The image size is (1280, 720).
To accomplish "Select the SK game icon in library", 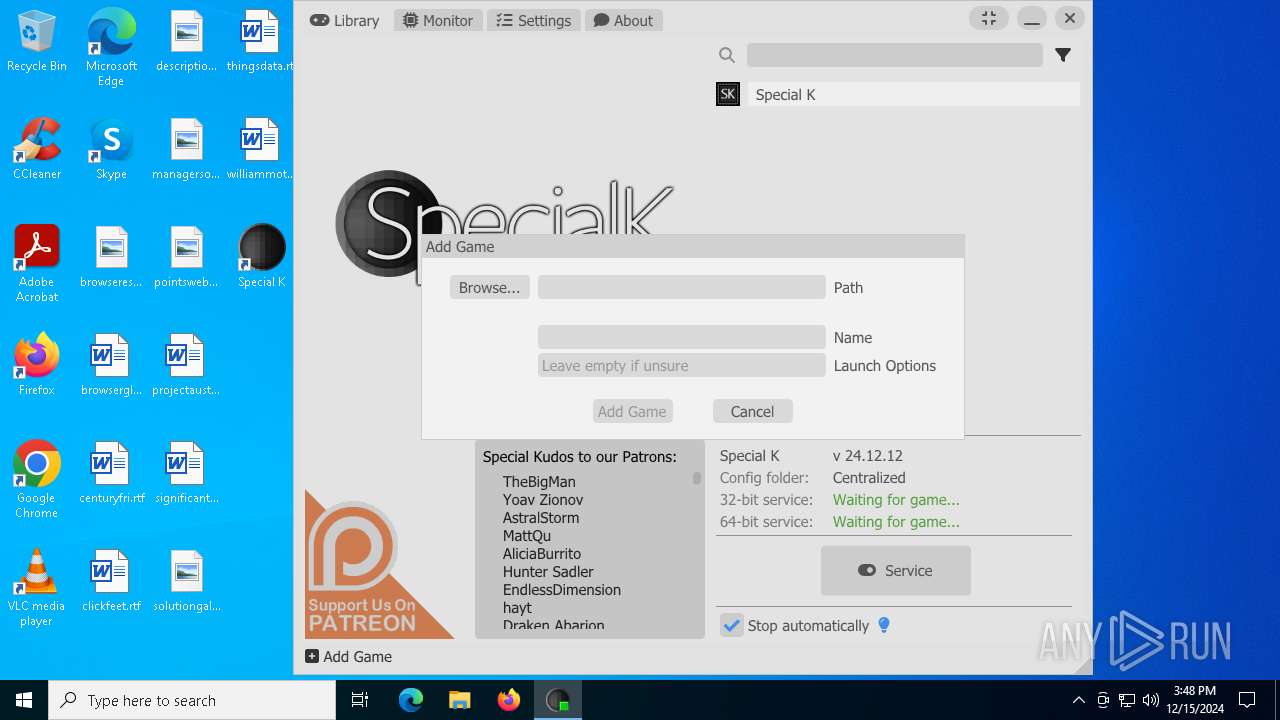I will 728,94.
